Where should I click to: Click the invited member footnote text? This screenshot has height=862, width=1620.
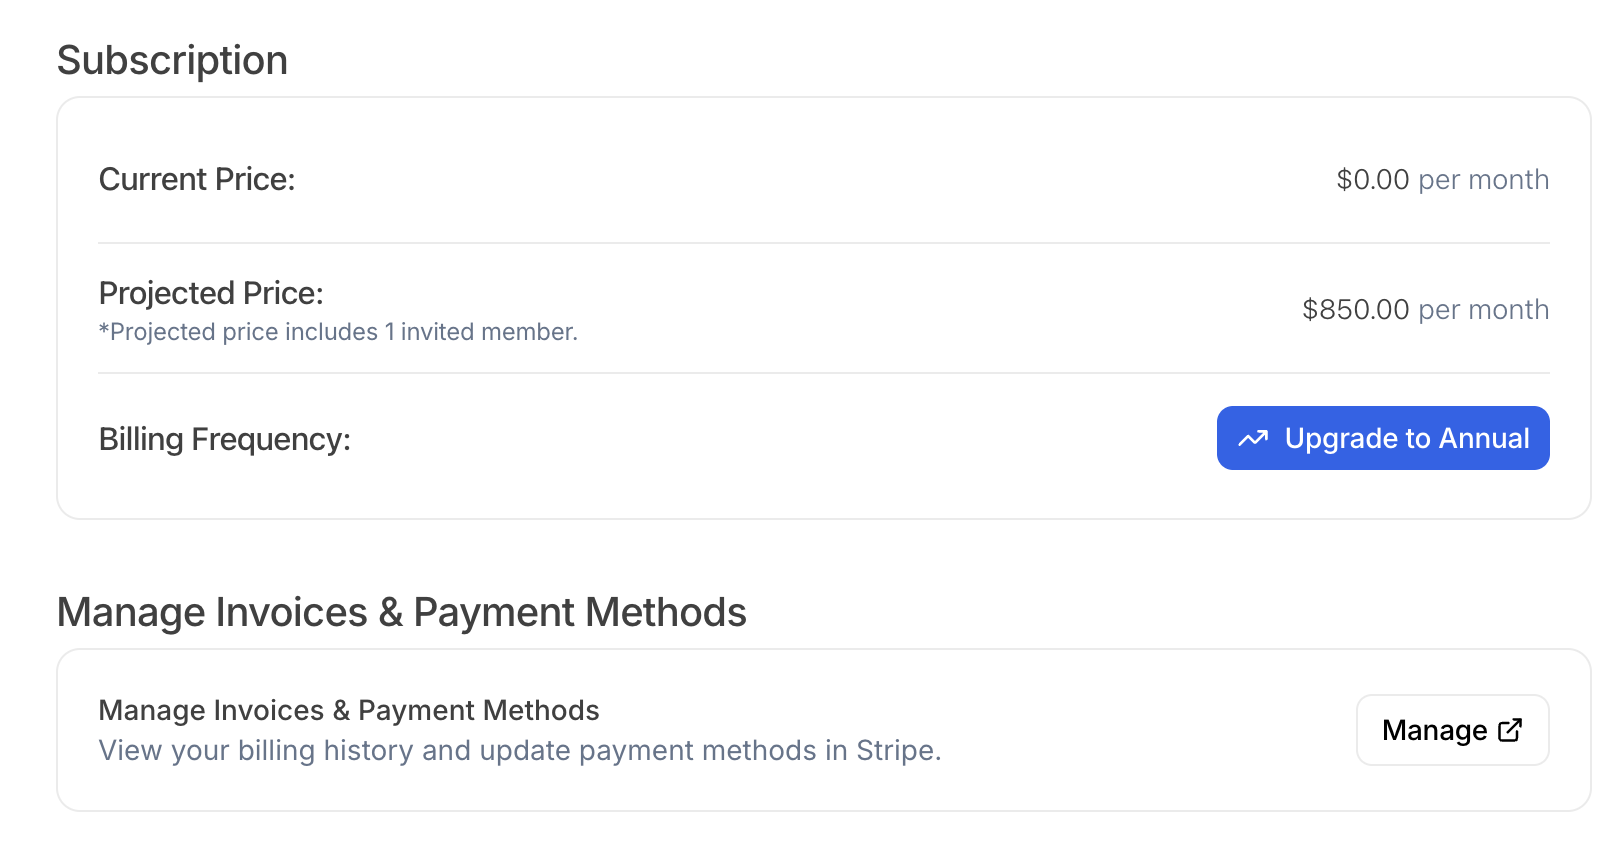click(338, 331)
